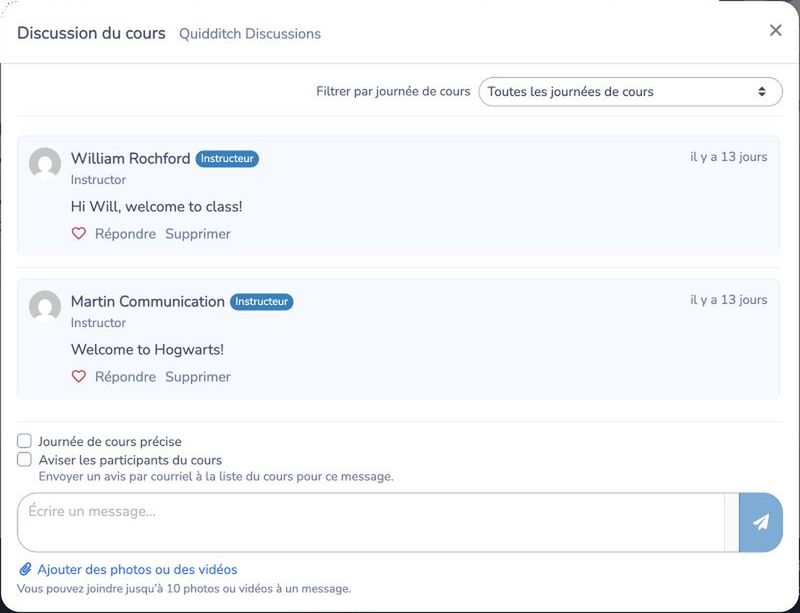Open the Toutes les journées de cours dropdown
Screen dimensions: 800x613
(x=631, y=92)
